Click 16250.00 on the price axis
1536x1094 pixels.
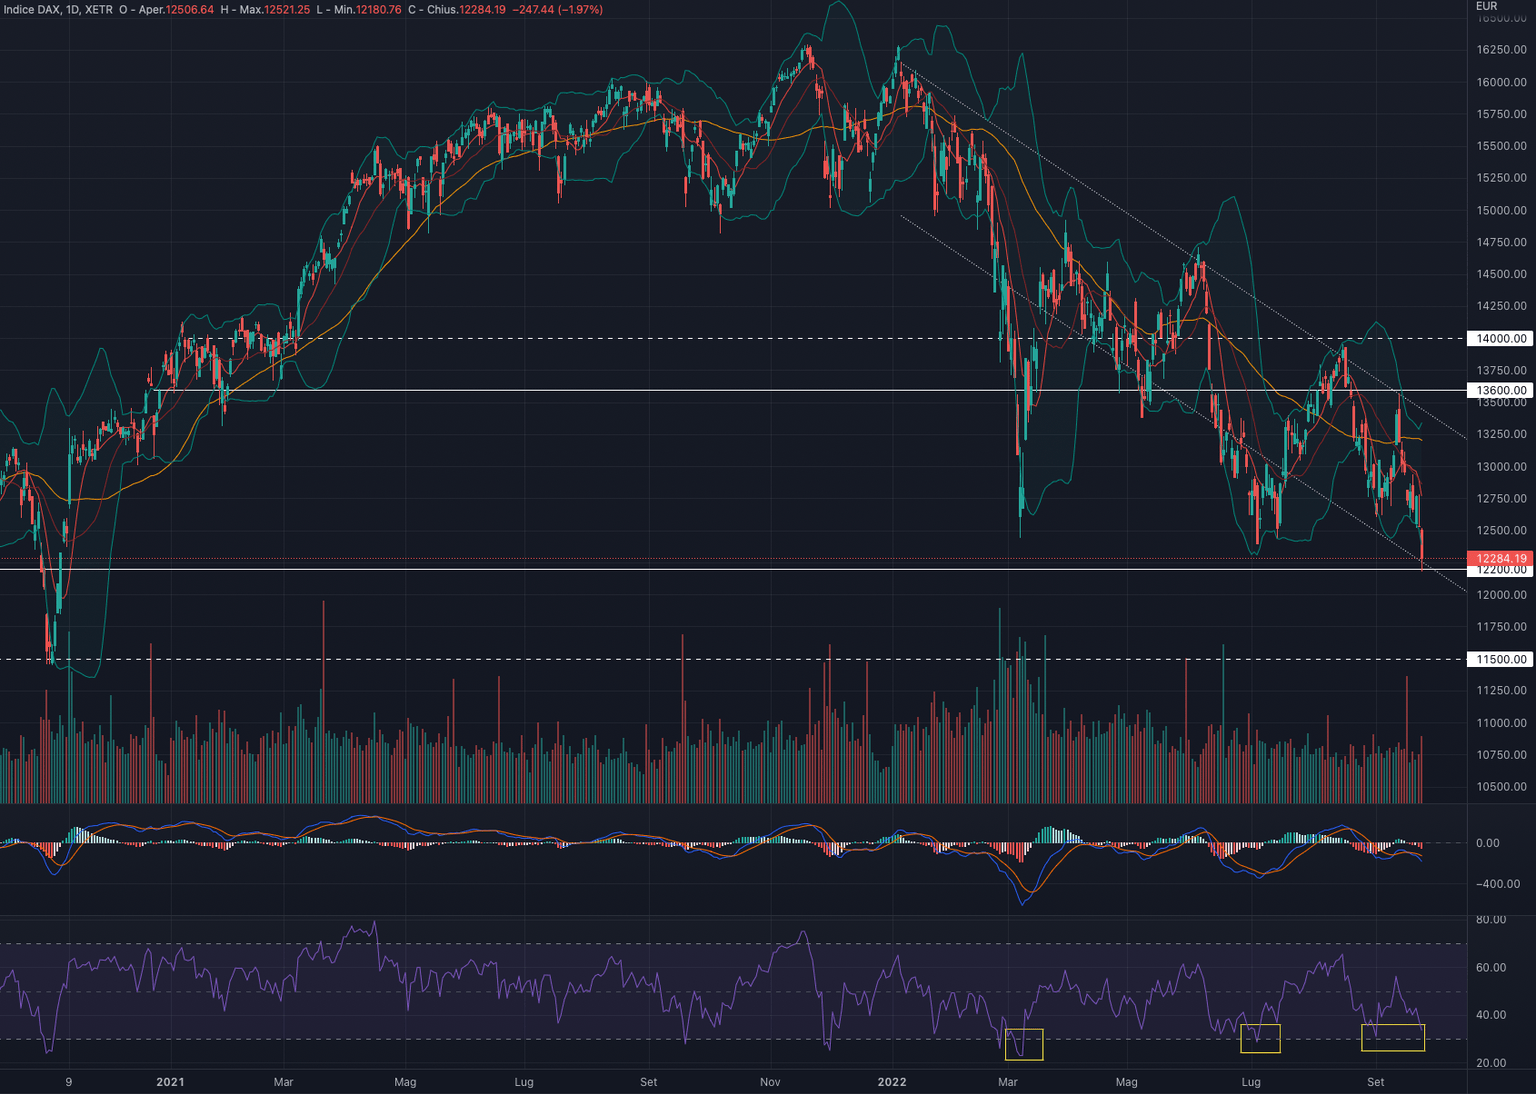point(1501,50)
